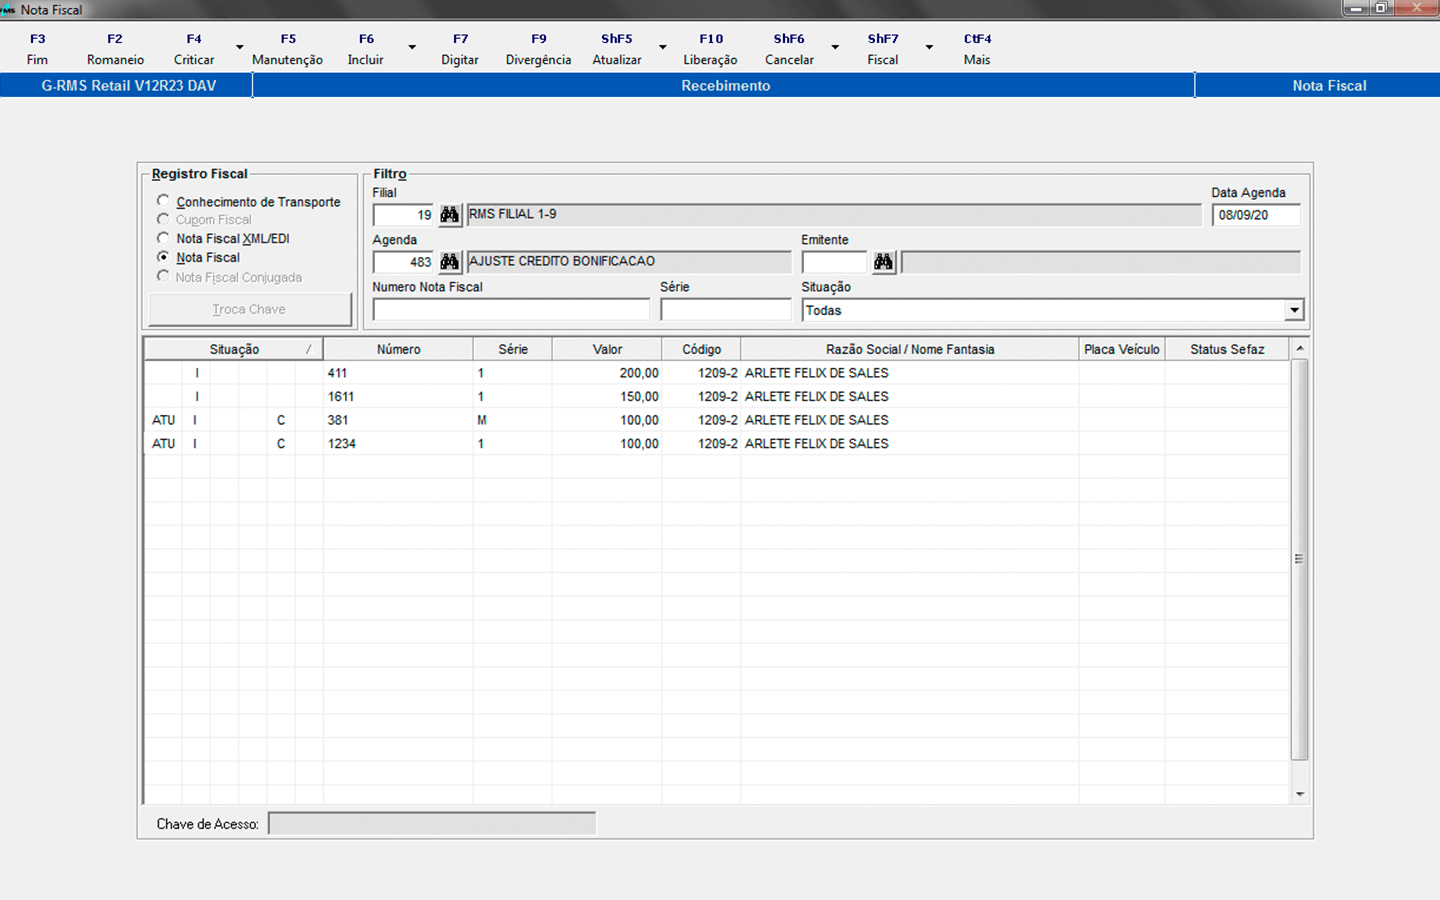
Task: Click F7 Digitar toolbar item
Action: [x=460, y=49]
